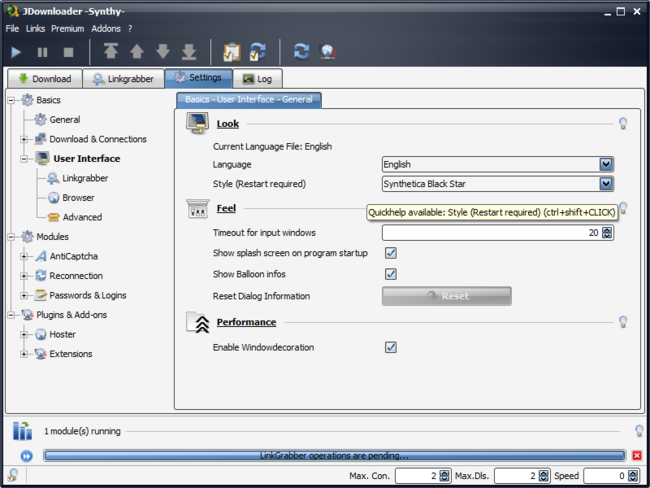This screenshot has width=650, height=488.
Task: Click the globe update icon in toolbar
Action: 327,51
